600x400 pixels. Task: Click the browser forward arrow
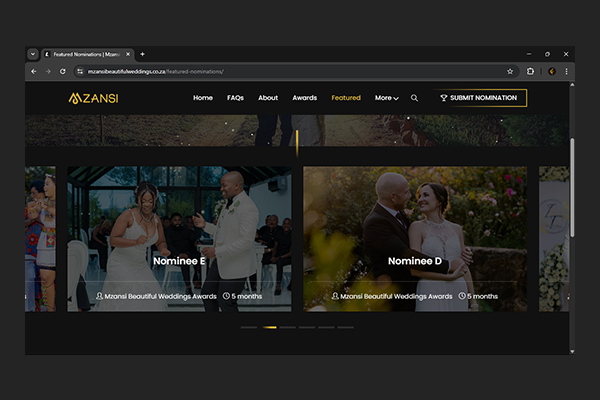point(48,72)
